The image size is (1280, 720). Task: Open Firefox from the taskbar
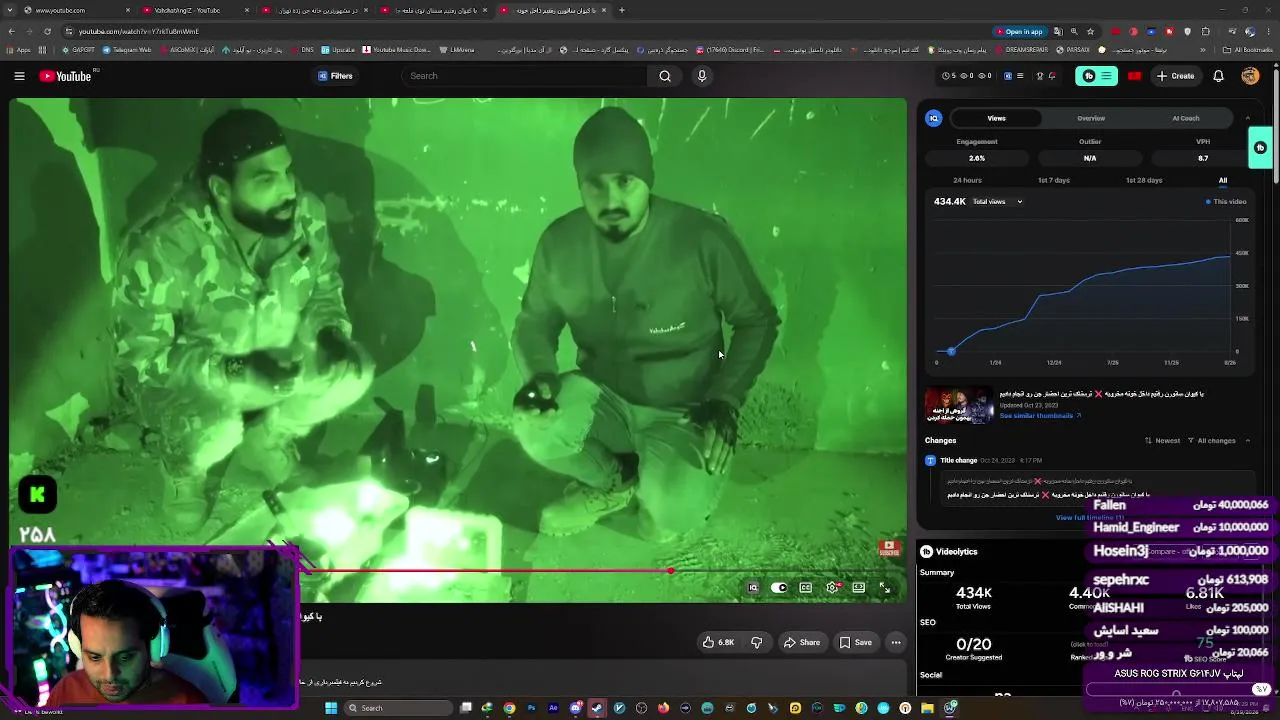pos(663,708)
